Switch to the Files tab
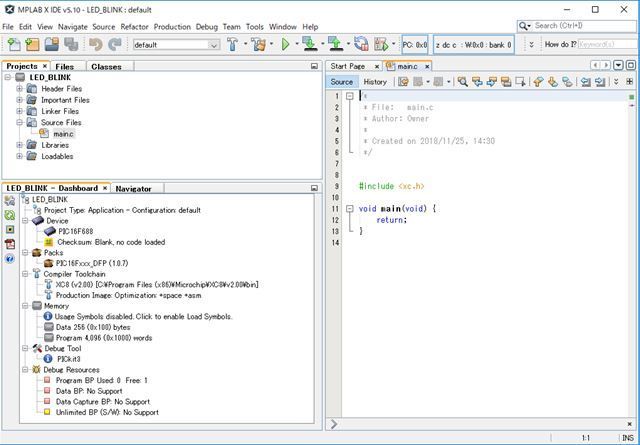Screen dimensions: 640x445 point(64,67)
